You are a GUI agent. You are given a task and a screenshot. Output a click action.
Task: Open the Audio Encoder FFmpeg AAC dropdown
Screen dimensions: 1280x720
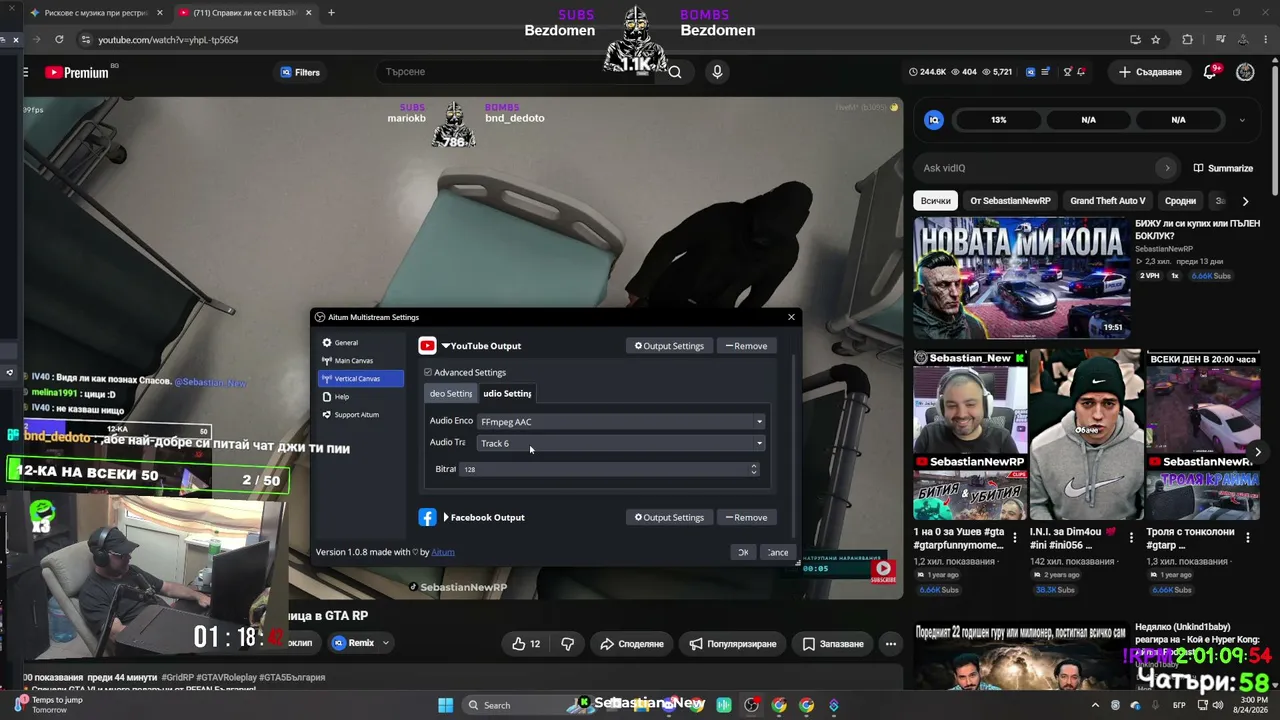click(x=620, y=422)
